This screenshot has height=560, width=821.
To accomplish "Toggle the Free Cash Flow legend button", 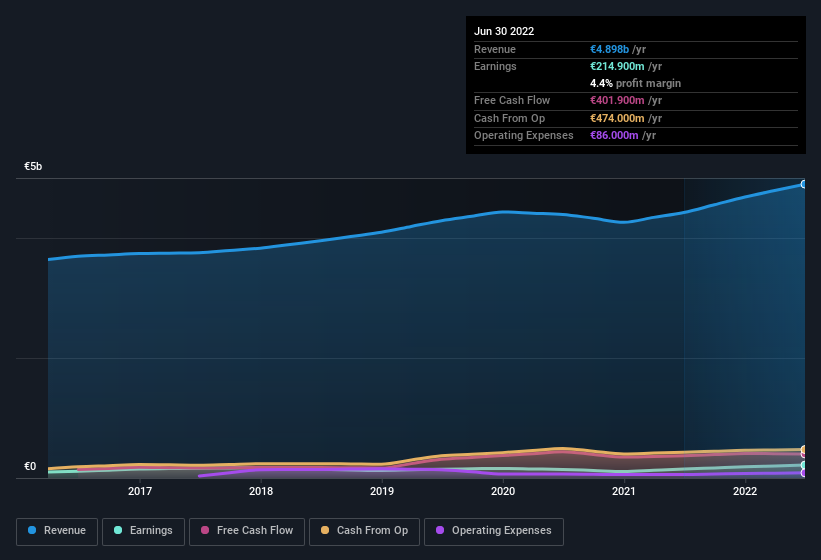I will click(x=247, y=531).
